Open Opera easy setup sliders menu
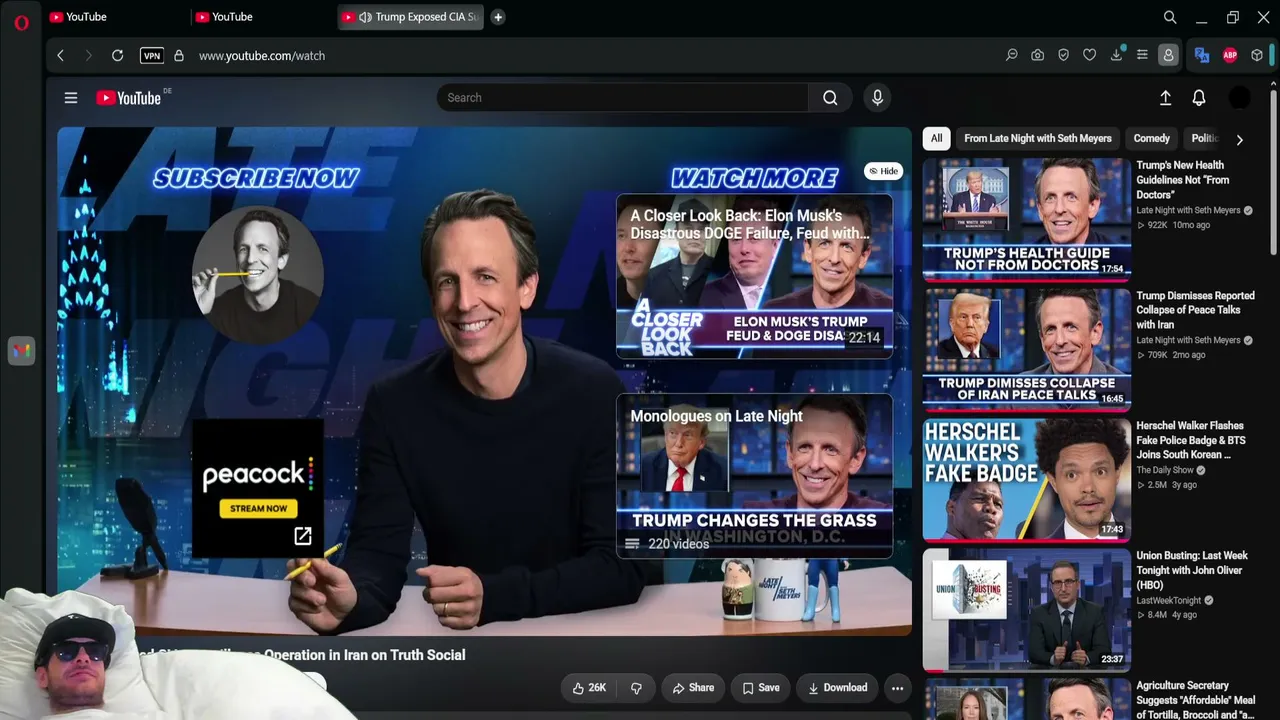 point(1142,56)
